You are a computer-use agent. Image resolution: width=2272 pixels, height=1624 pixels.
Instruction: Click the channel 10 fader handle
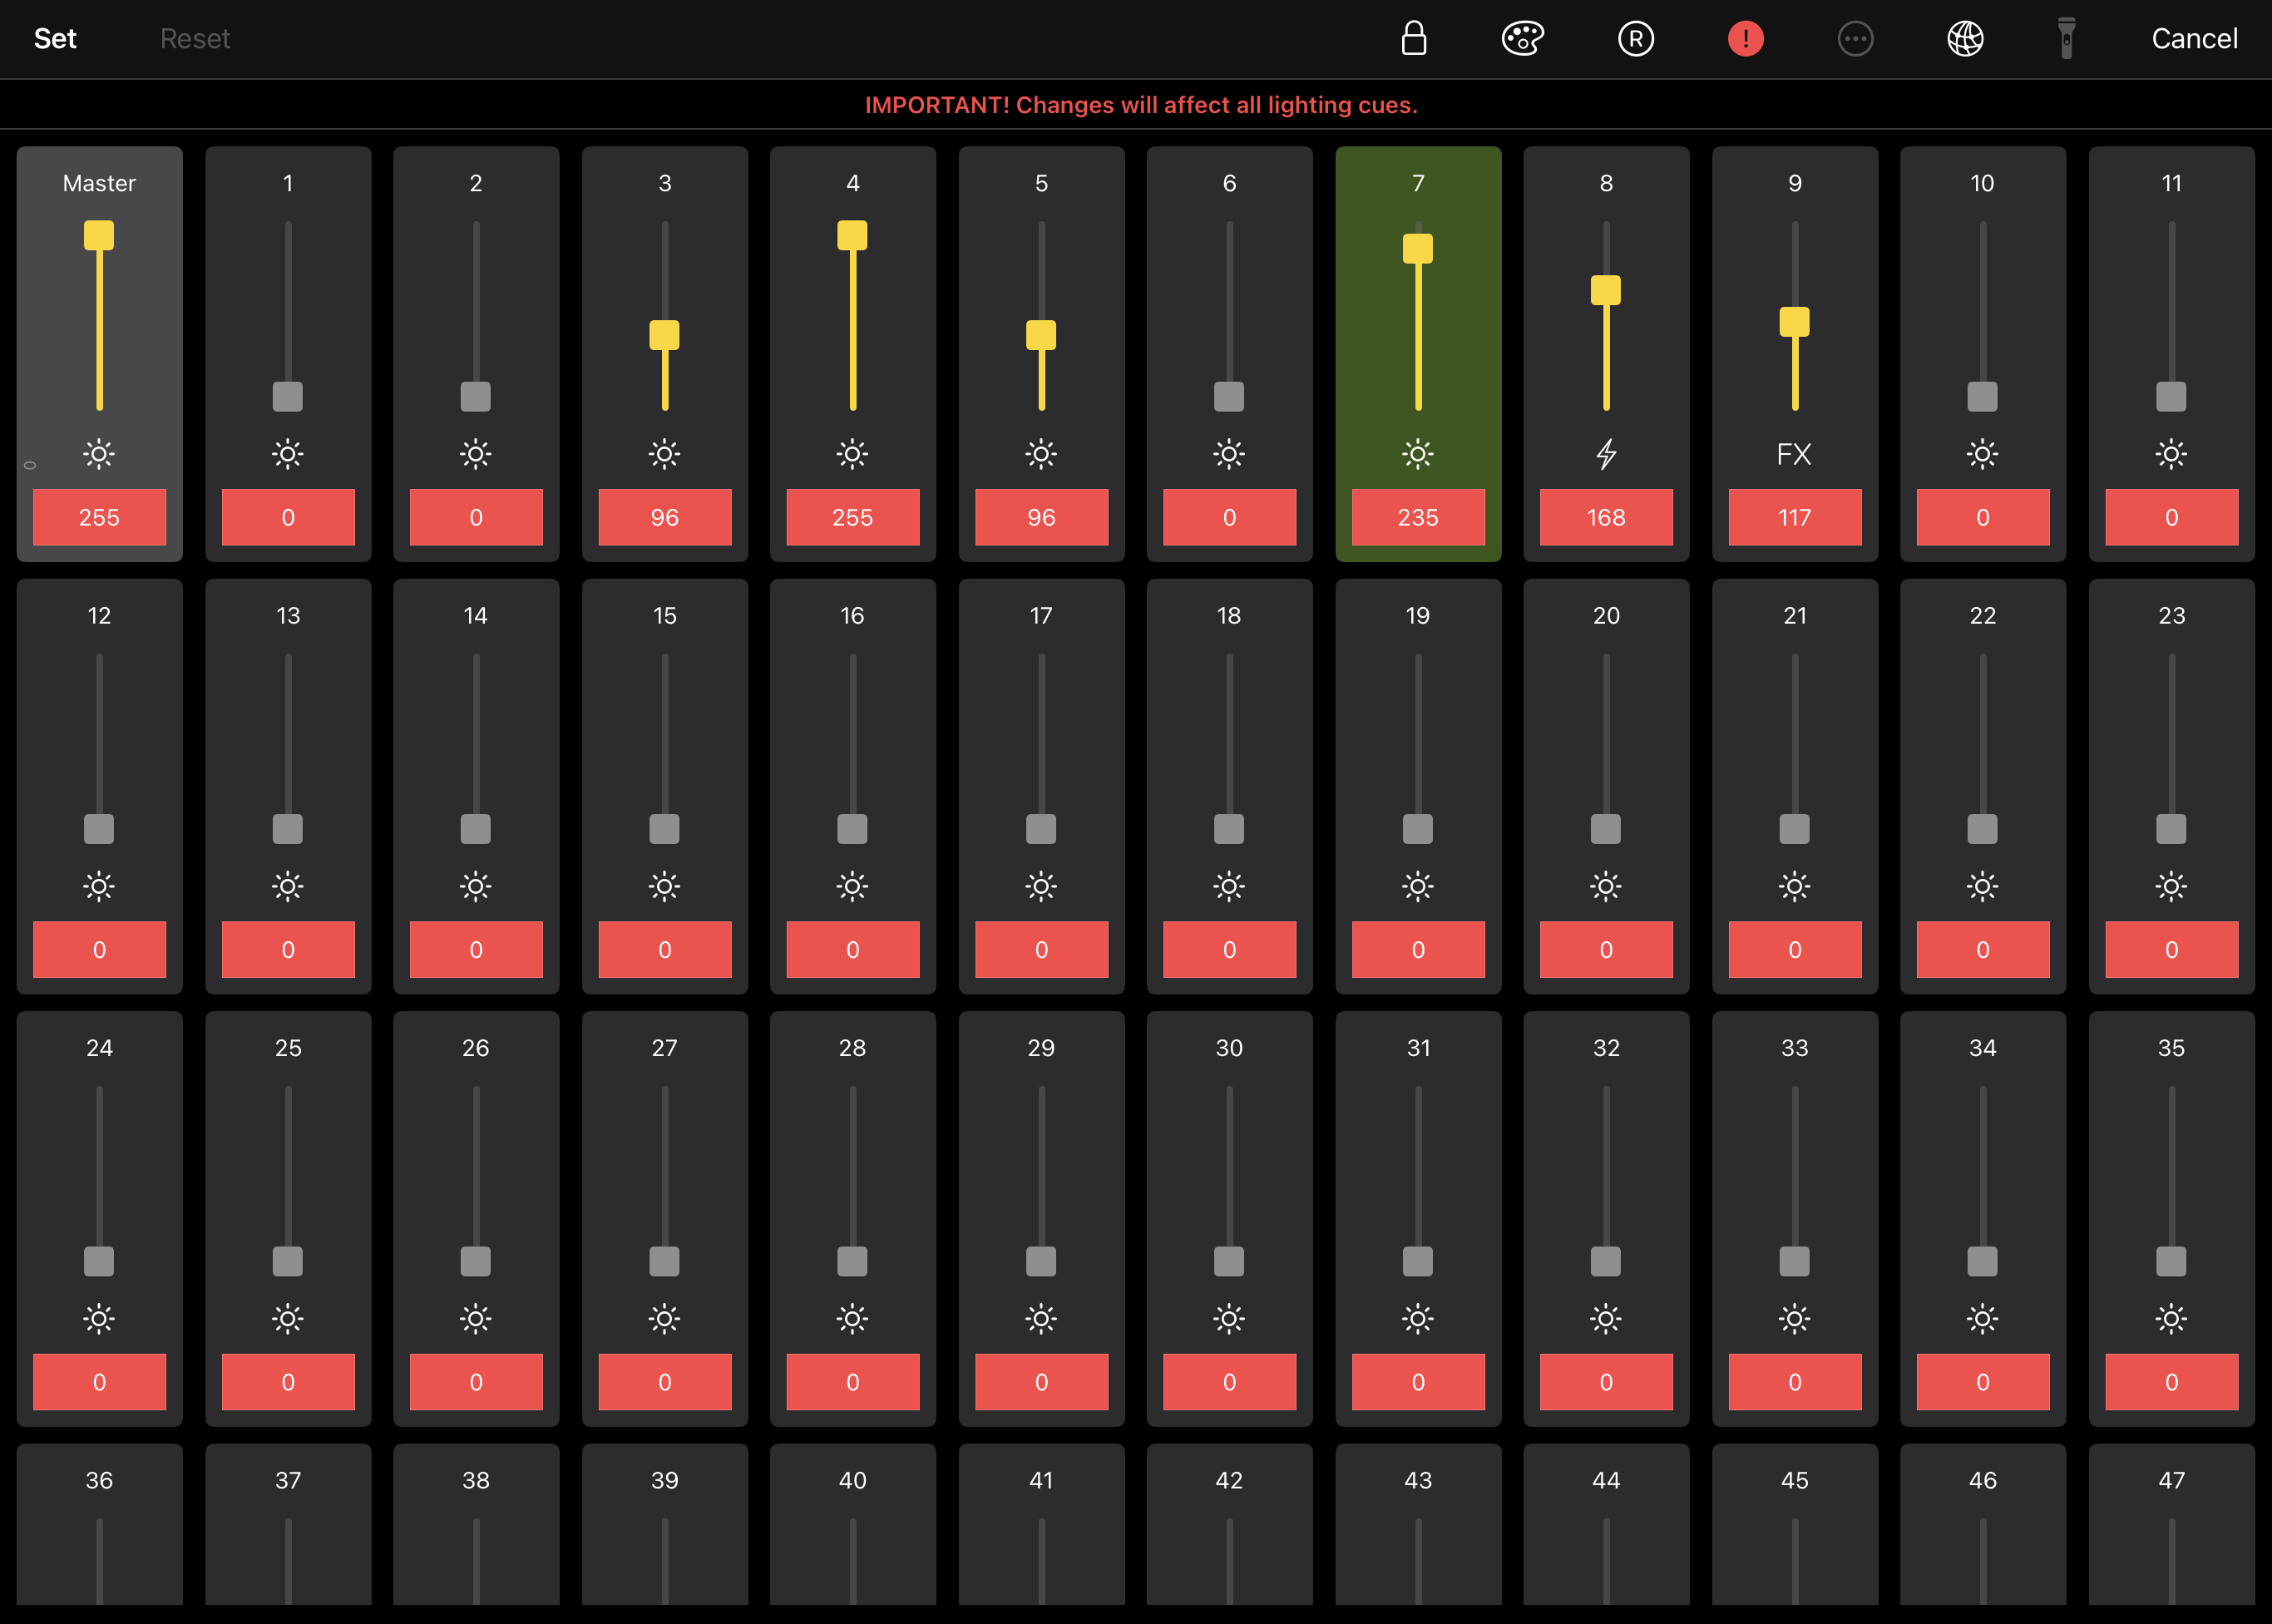(1982, 397)
